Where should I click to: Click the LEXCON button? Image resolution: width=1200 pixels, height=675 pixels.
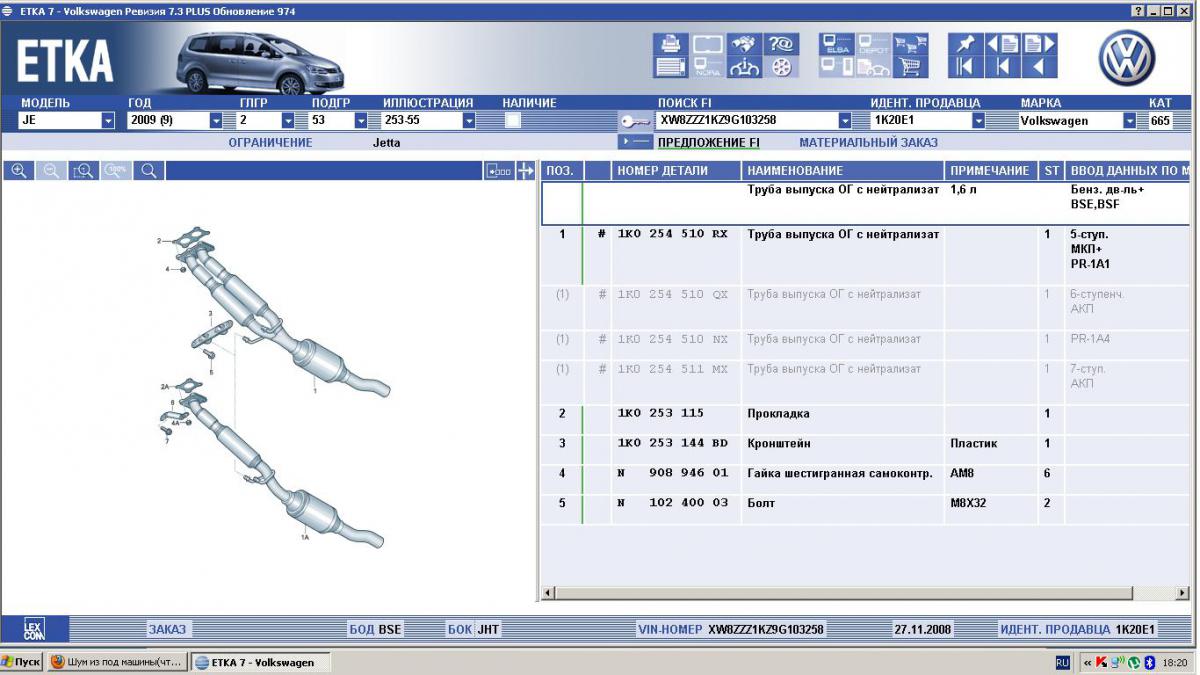coord(34,629)
